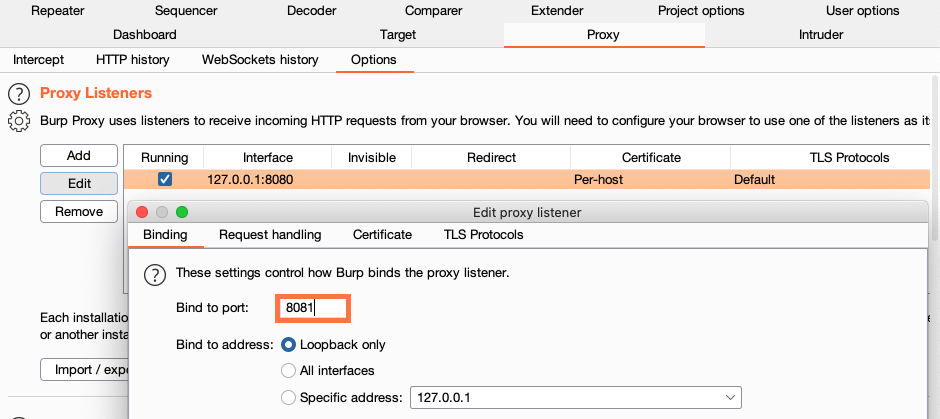This screenshot has width=940, height=419.
Task: Open Intercept sub-tab
Action: (38, 60)
